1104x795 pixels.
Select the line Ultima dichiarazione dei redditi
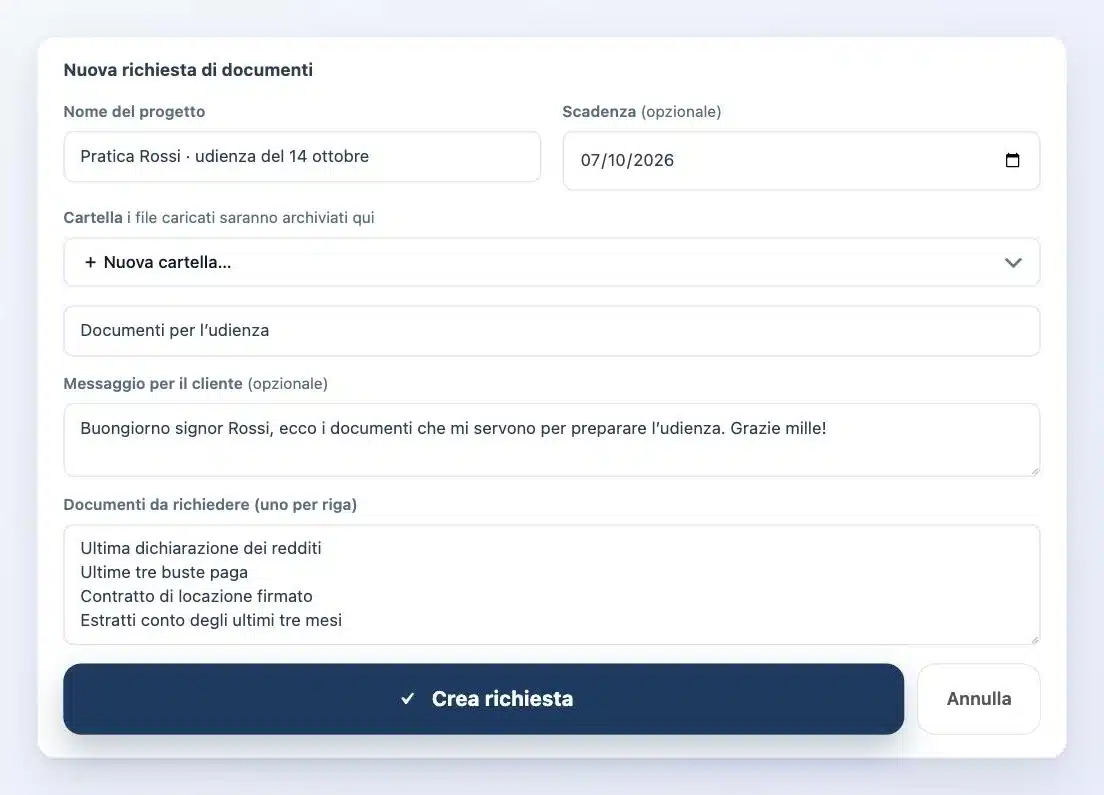point(201,549)
